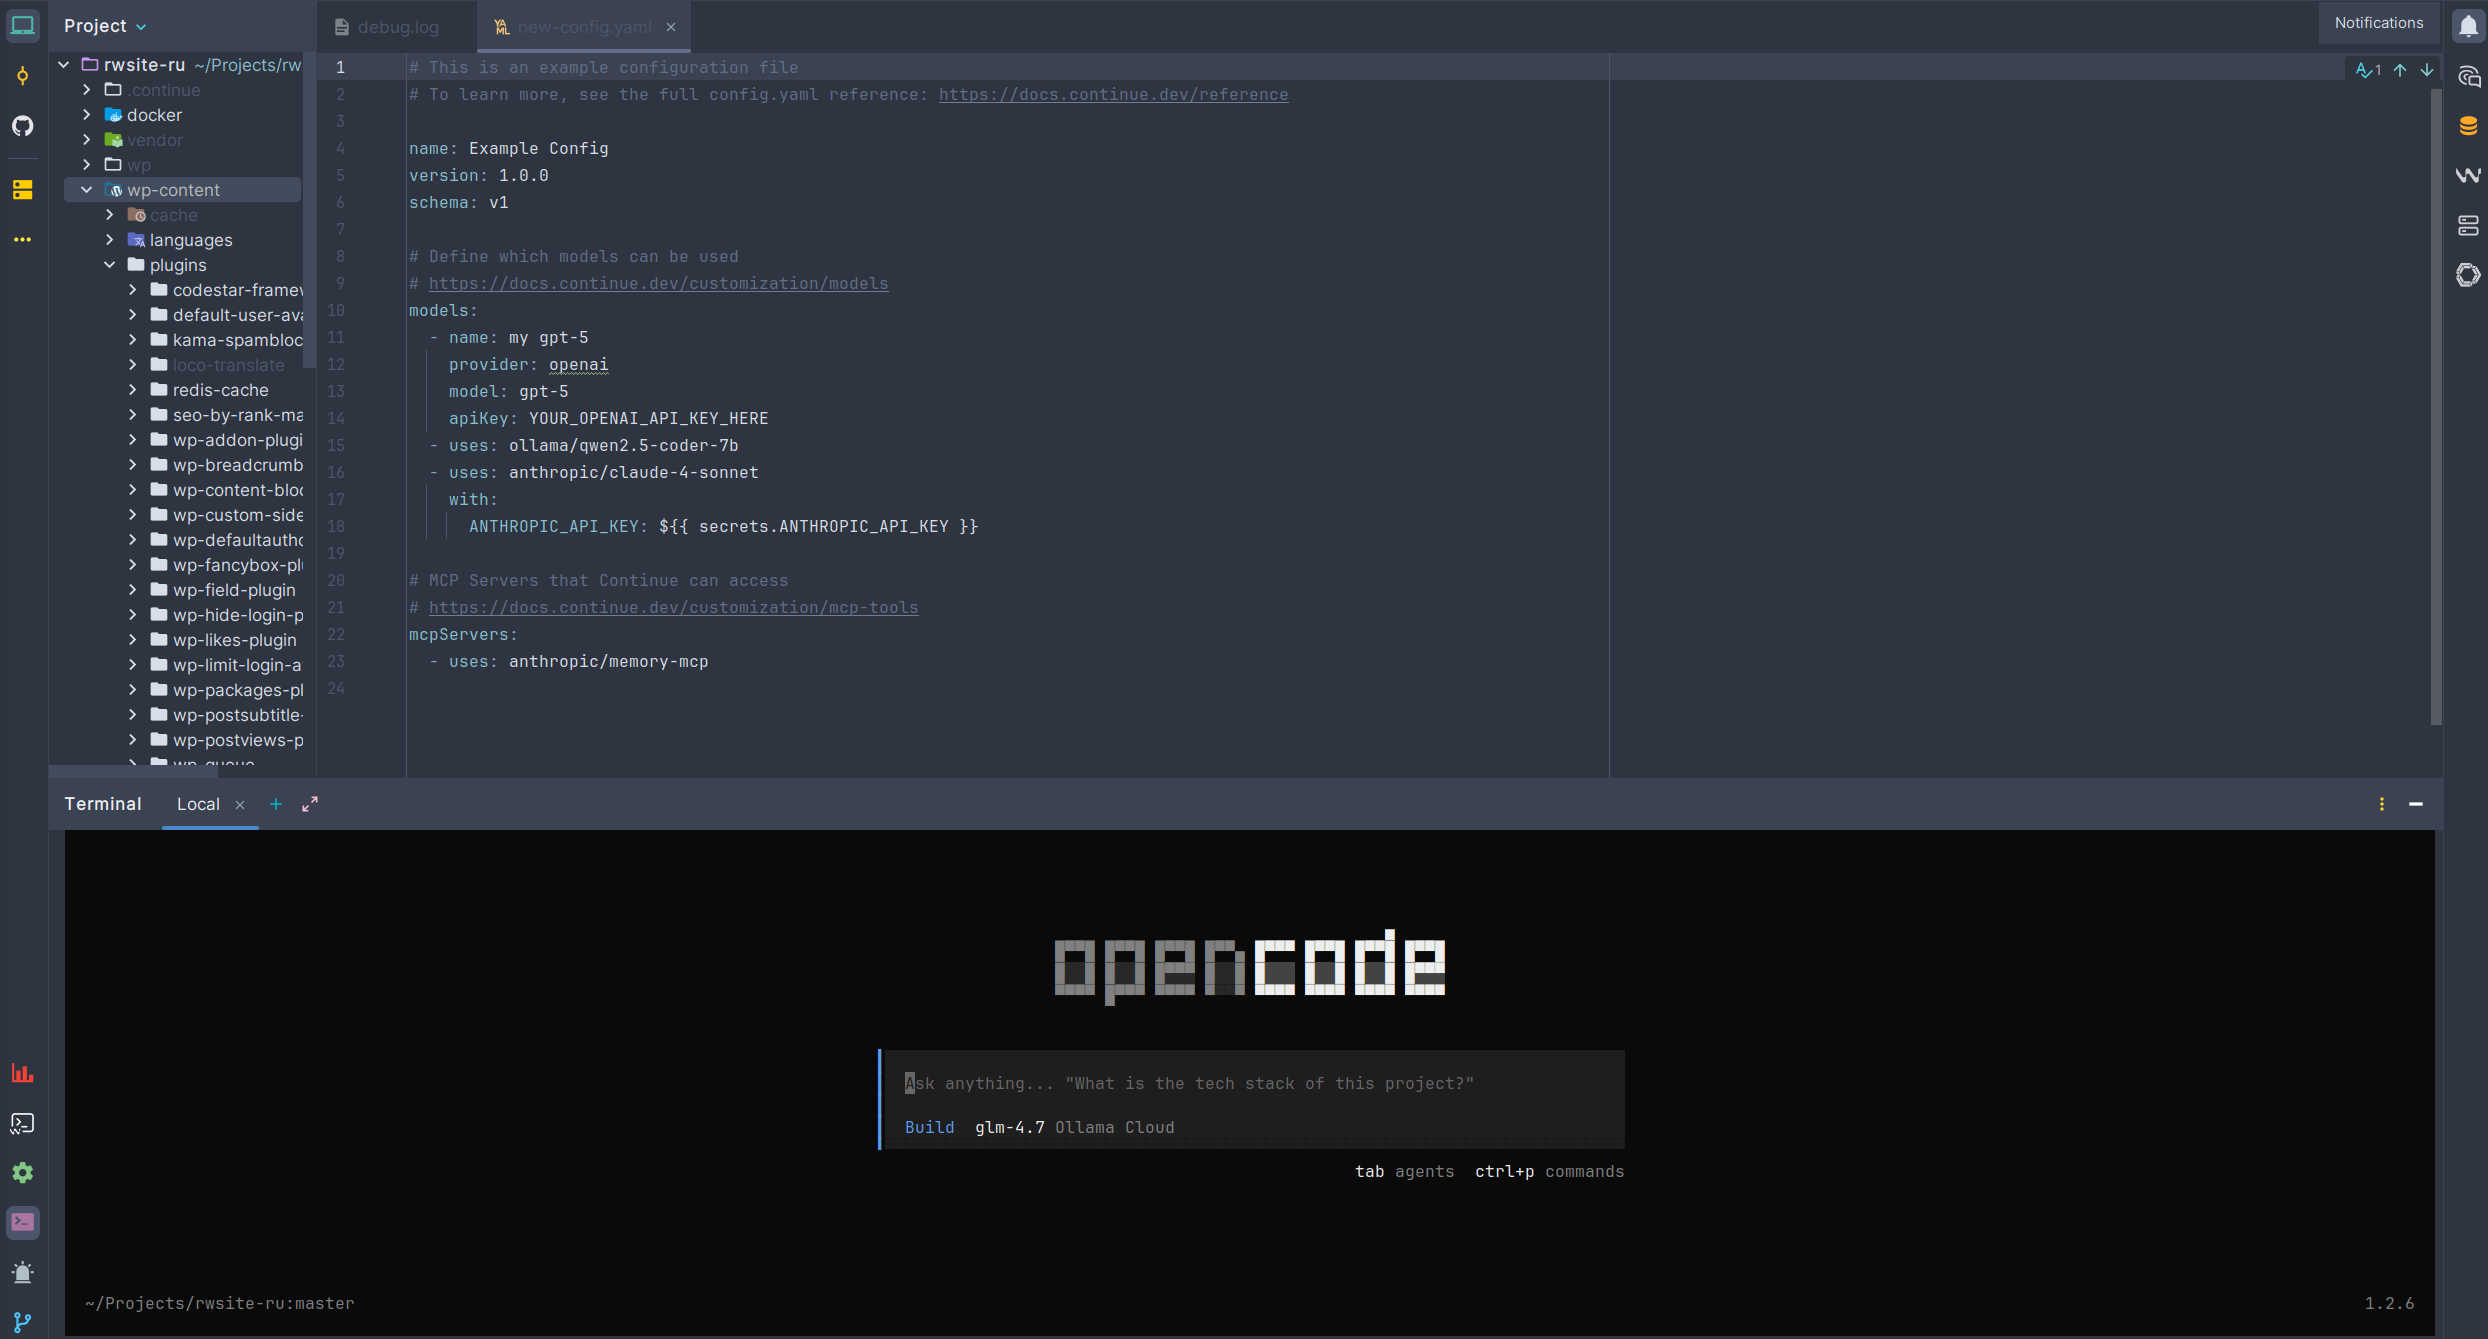Viewport: 2488px width, 1339px height.
Task: Close the Local terminal tab
Action: click(x=240, y=805)
